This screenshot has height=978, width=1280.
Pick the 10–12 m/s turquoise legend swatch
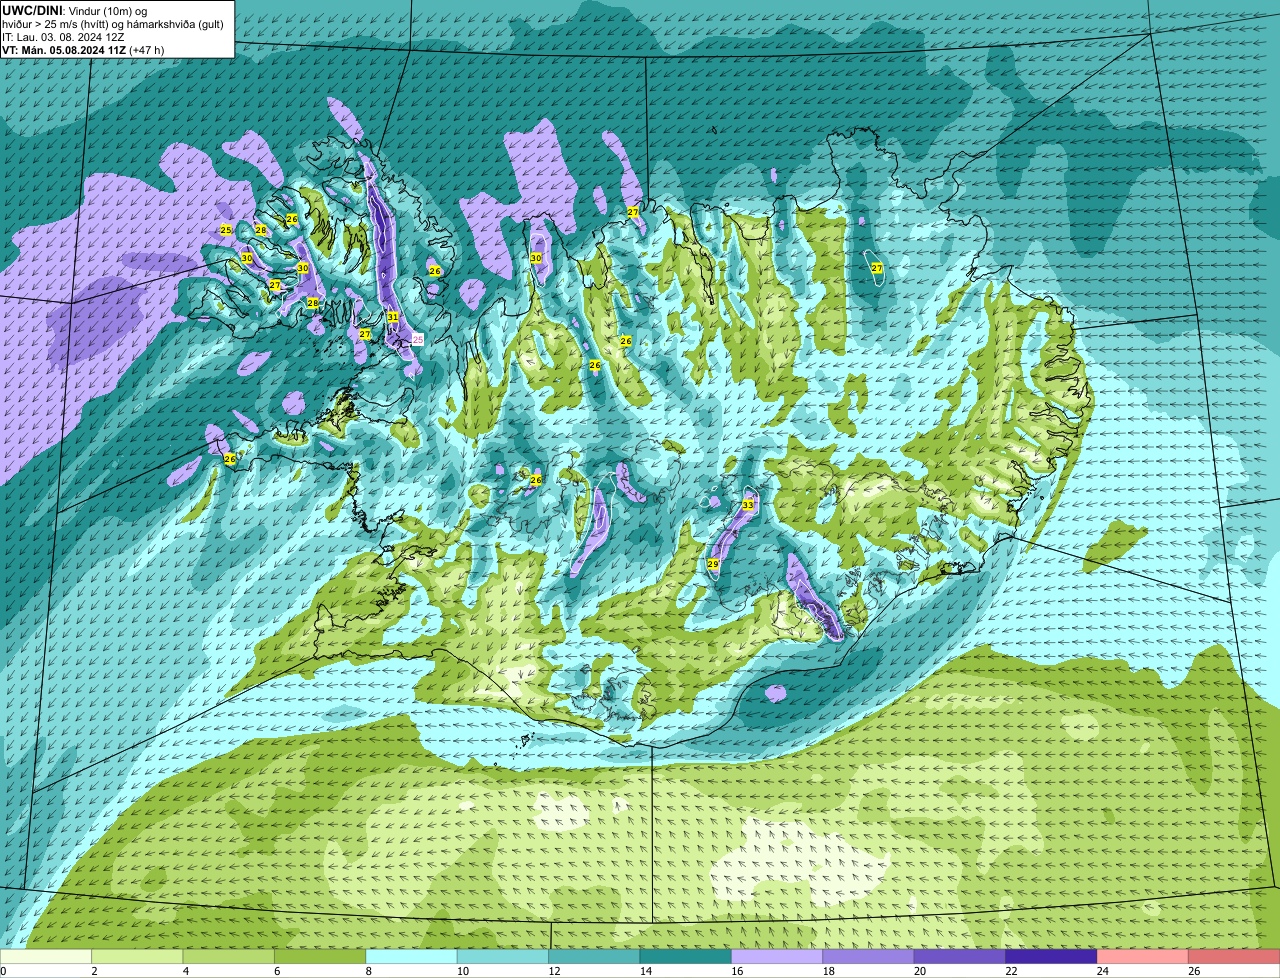coord(503,956)
